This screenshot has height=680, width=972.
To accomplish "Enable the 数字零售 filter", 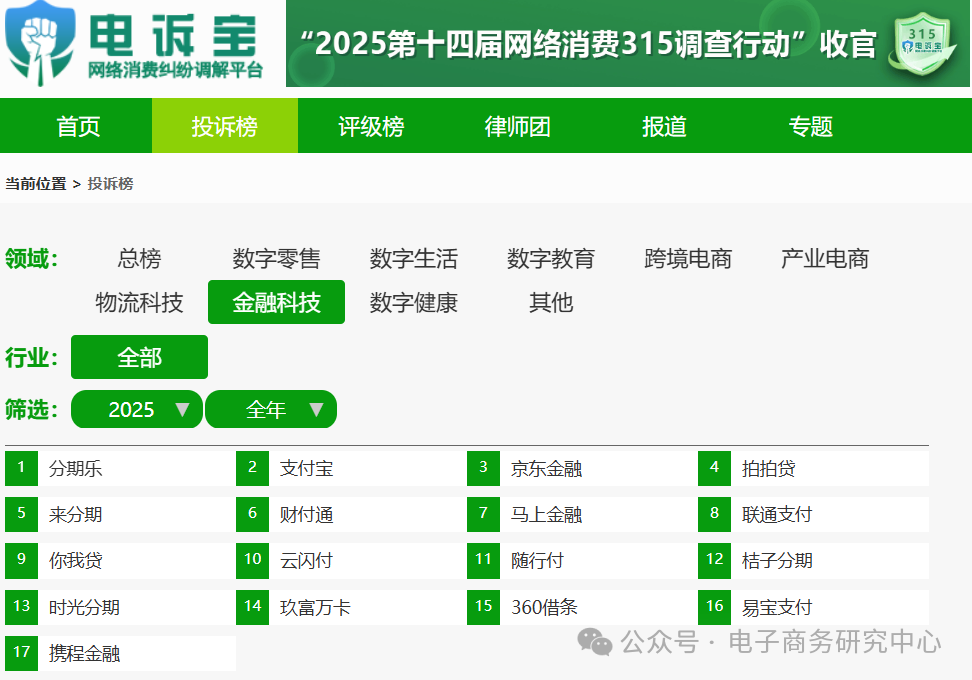I will [x=275, y=259].
